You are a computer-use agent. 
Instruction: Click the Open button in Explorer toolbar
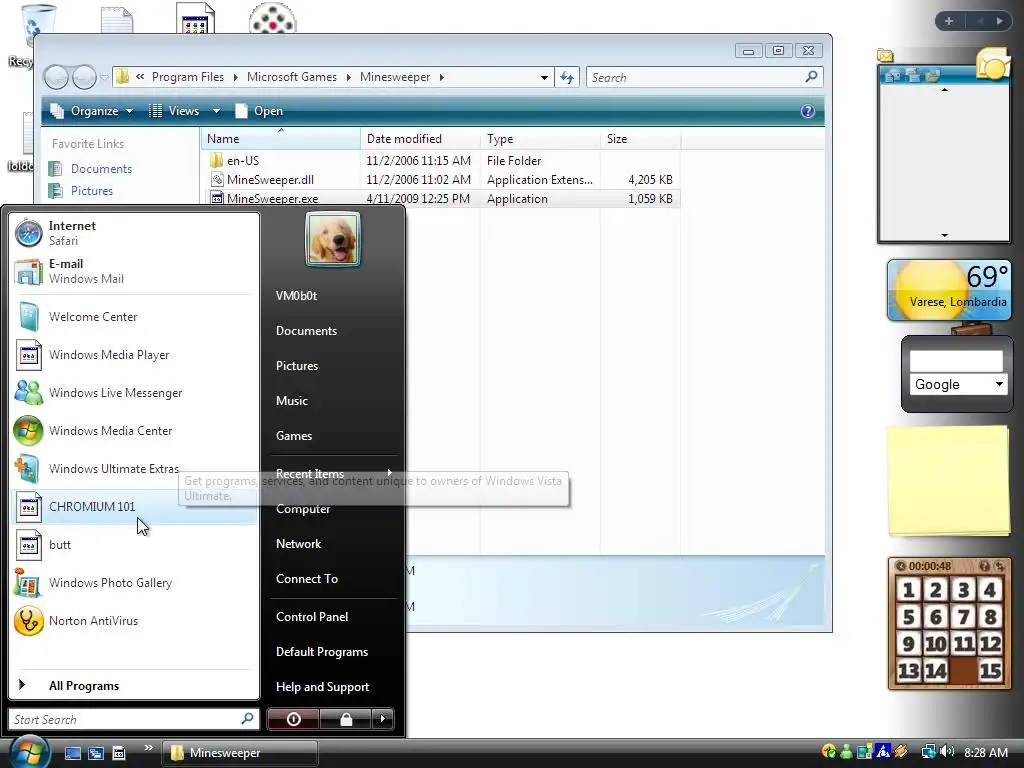[x=259, y=111]
